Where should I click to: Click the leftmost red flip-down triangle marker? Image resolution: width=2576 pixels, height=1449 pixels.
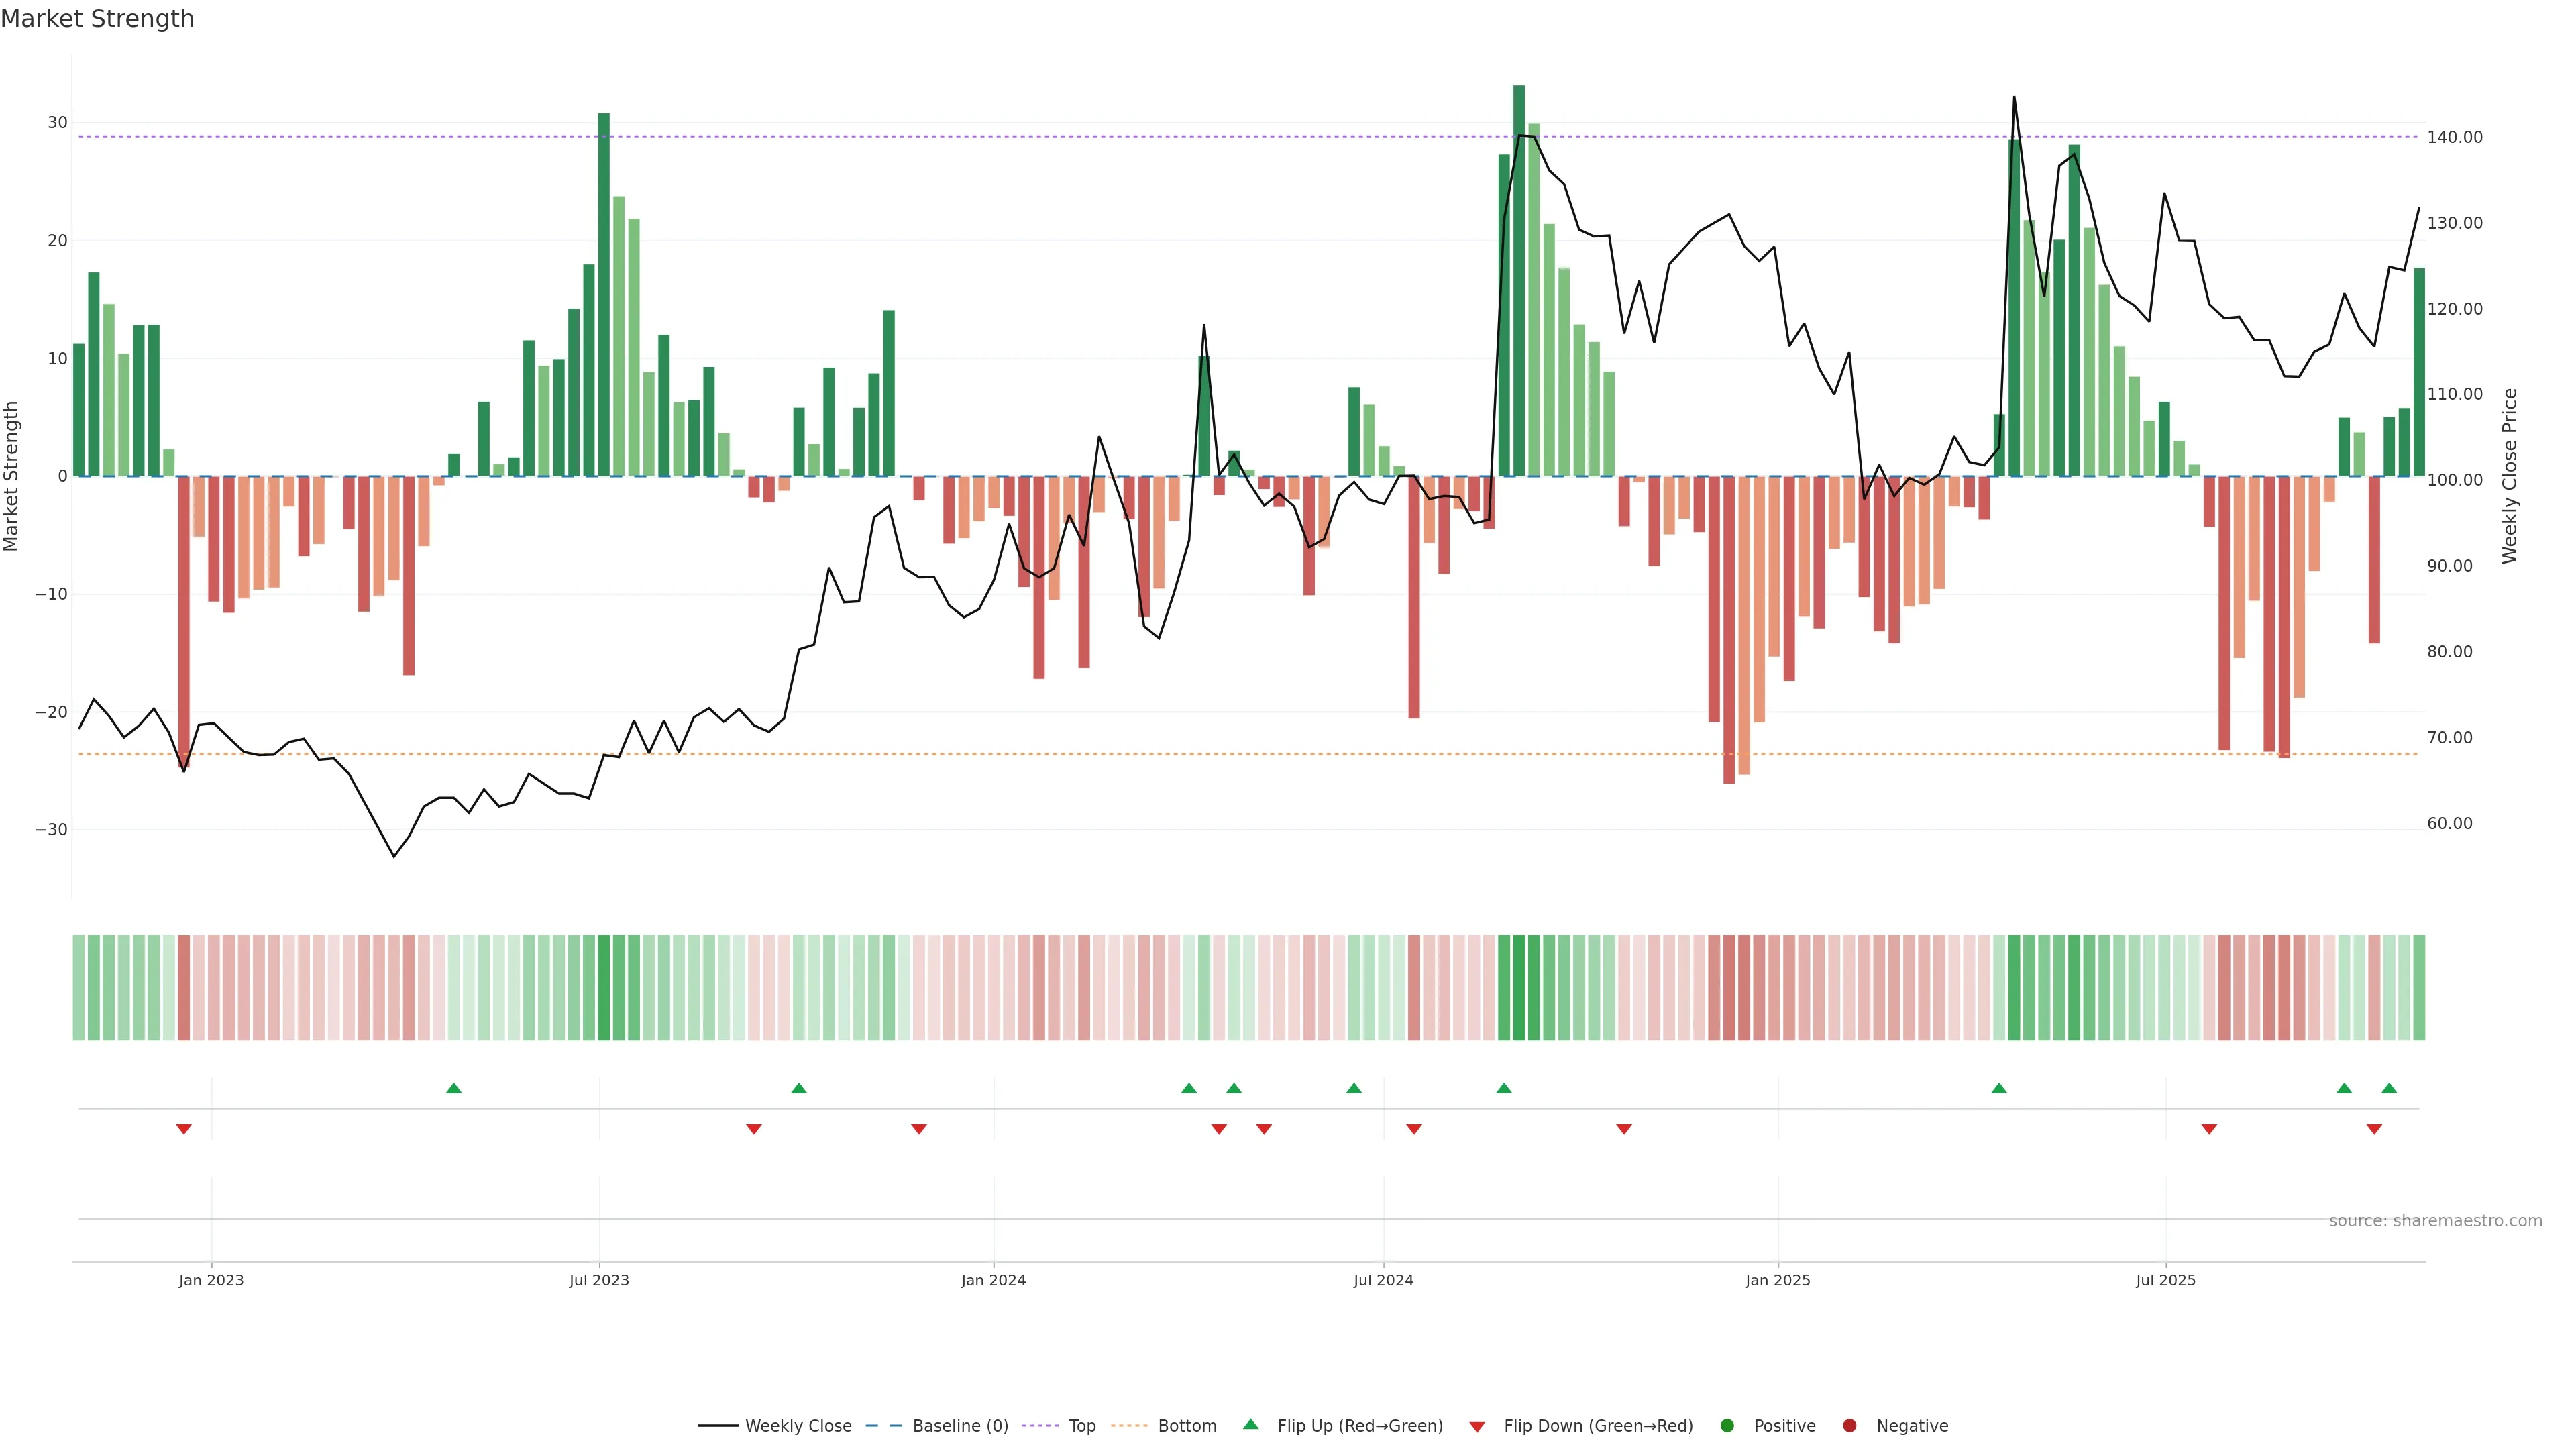(184, 1129)
